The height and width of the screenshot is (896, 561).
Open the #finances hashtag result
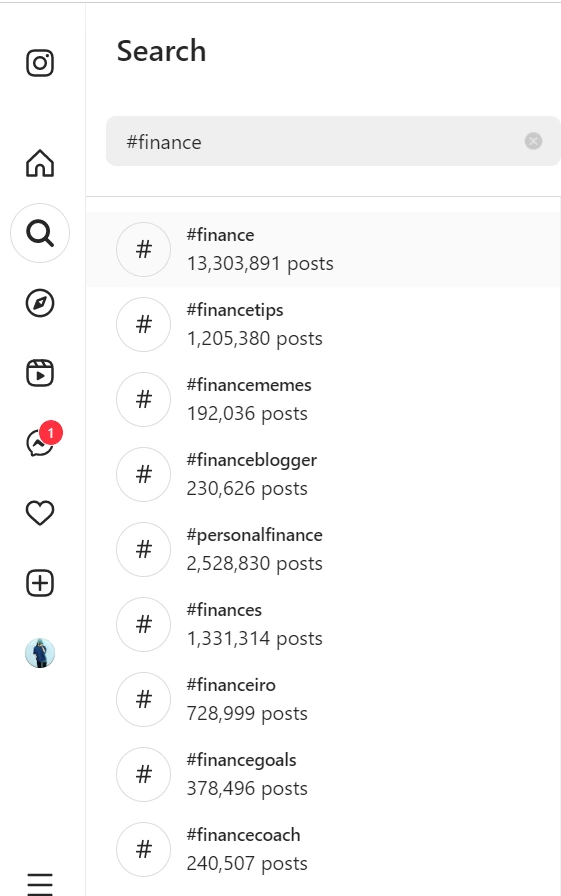pyautogui.click(x=323, y=625)
